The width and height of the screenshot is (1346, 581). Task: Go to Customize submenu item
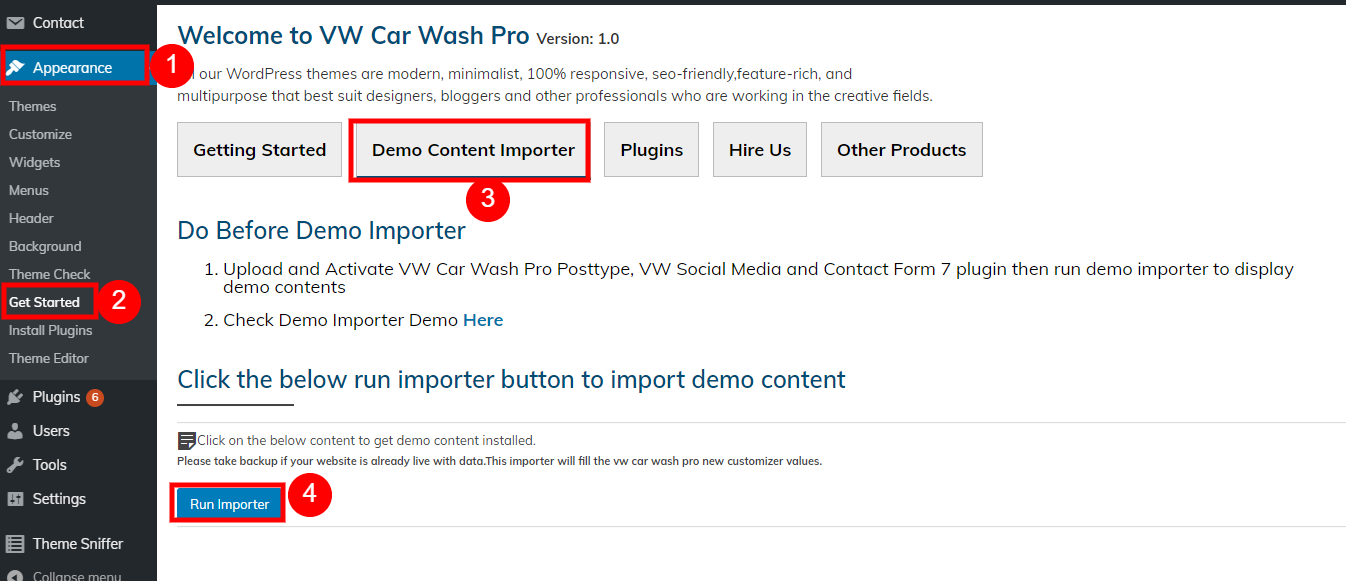41,134
